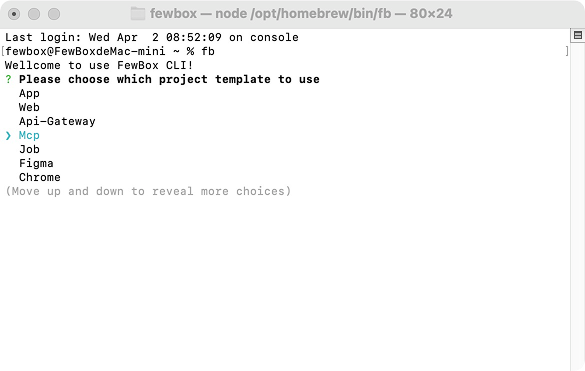Zoom the terminal window with third title button
The image size is (585, 371).
[x=54, y=14]
